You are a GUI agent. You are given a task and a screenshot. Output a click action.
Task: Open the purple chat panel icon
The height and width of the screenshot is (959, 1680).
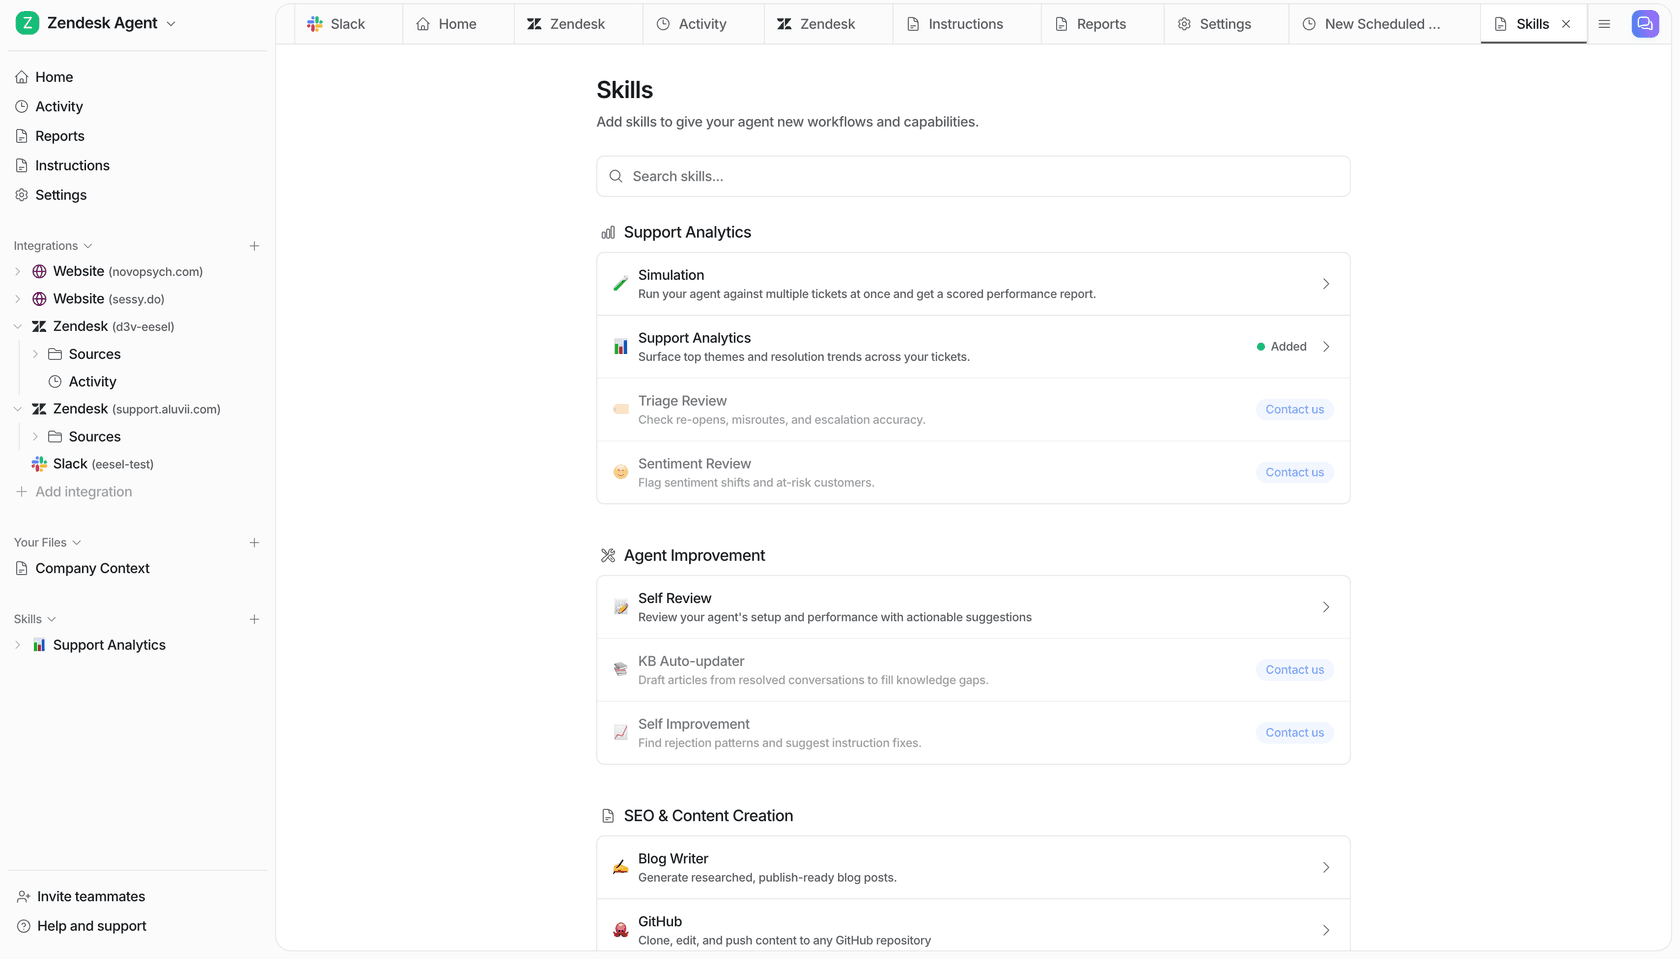pos(1645,24)
